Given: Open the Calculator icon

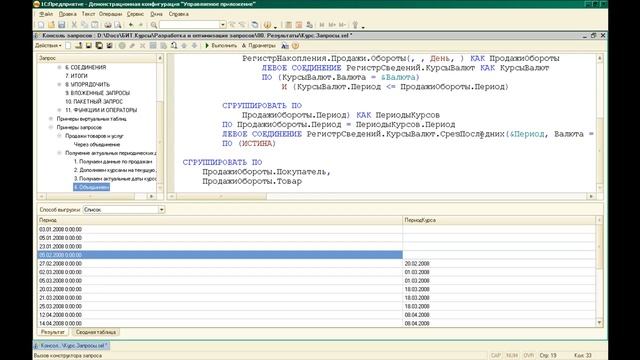Looking at the screenshot, I should tap(289, 25).
